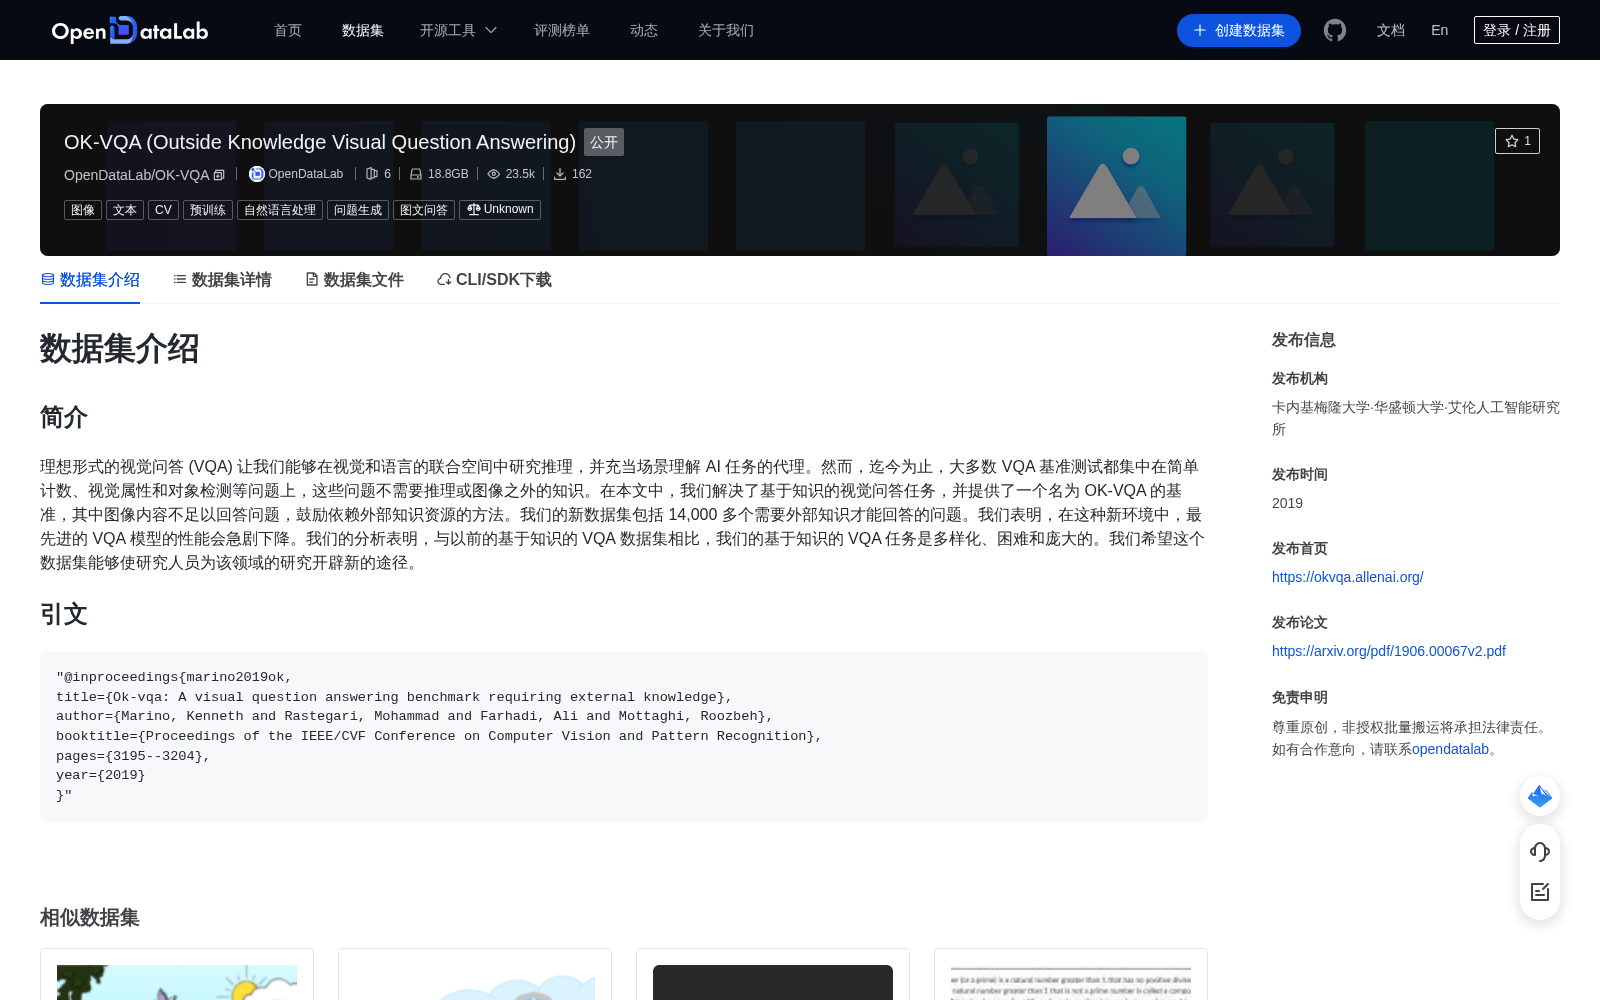
Task: Open the GitHub icon in header
Action: pos(1335,30)
